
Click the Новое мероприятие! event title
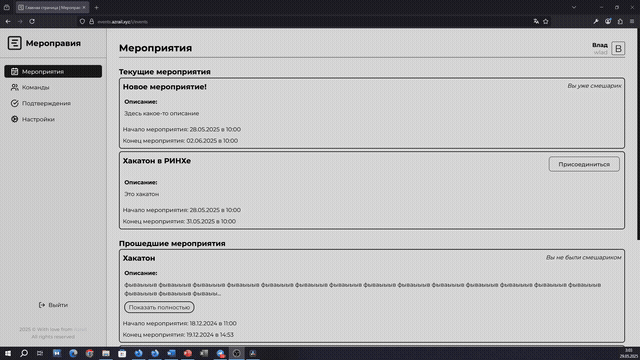point(164,87)
